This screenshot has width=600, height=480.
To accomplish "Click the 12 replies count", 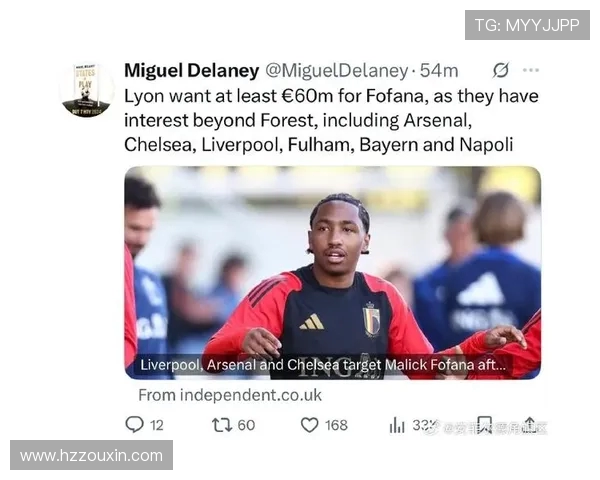I will tap(157, 425).
